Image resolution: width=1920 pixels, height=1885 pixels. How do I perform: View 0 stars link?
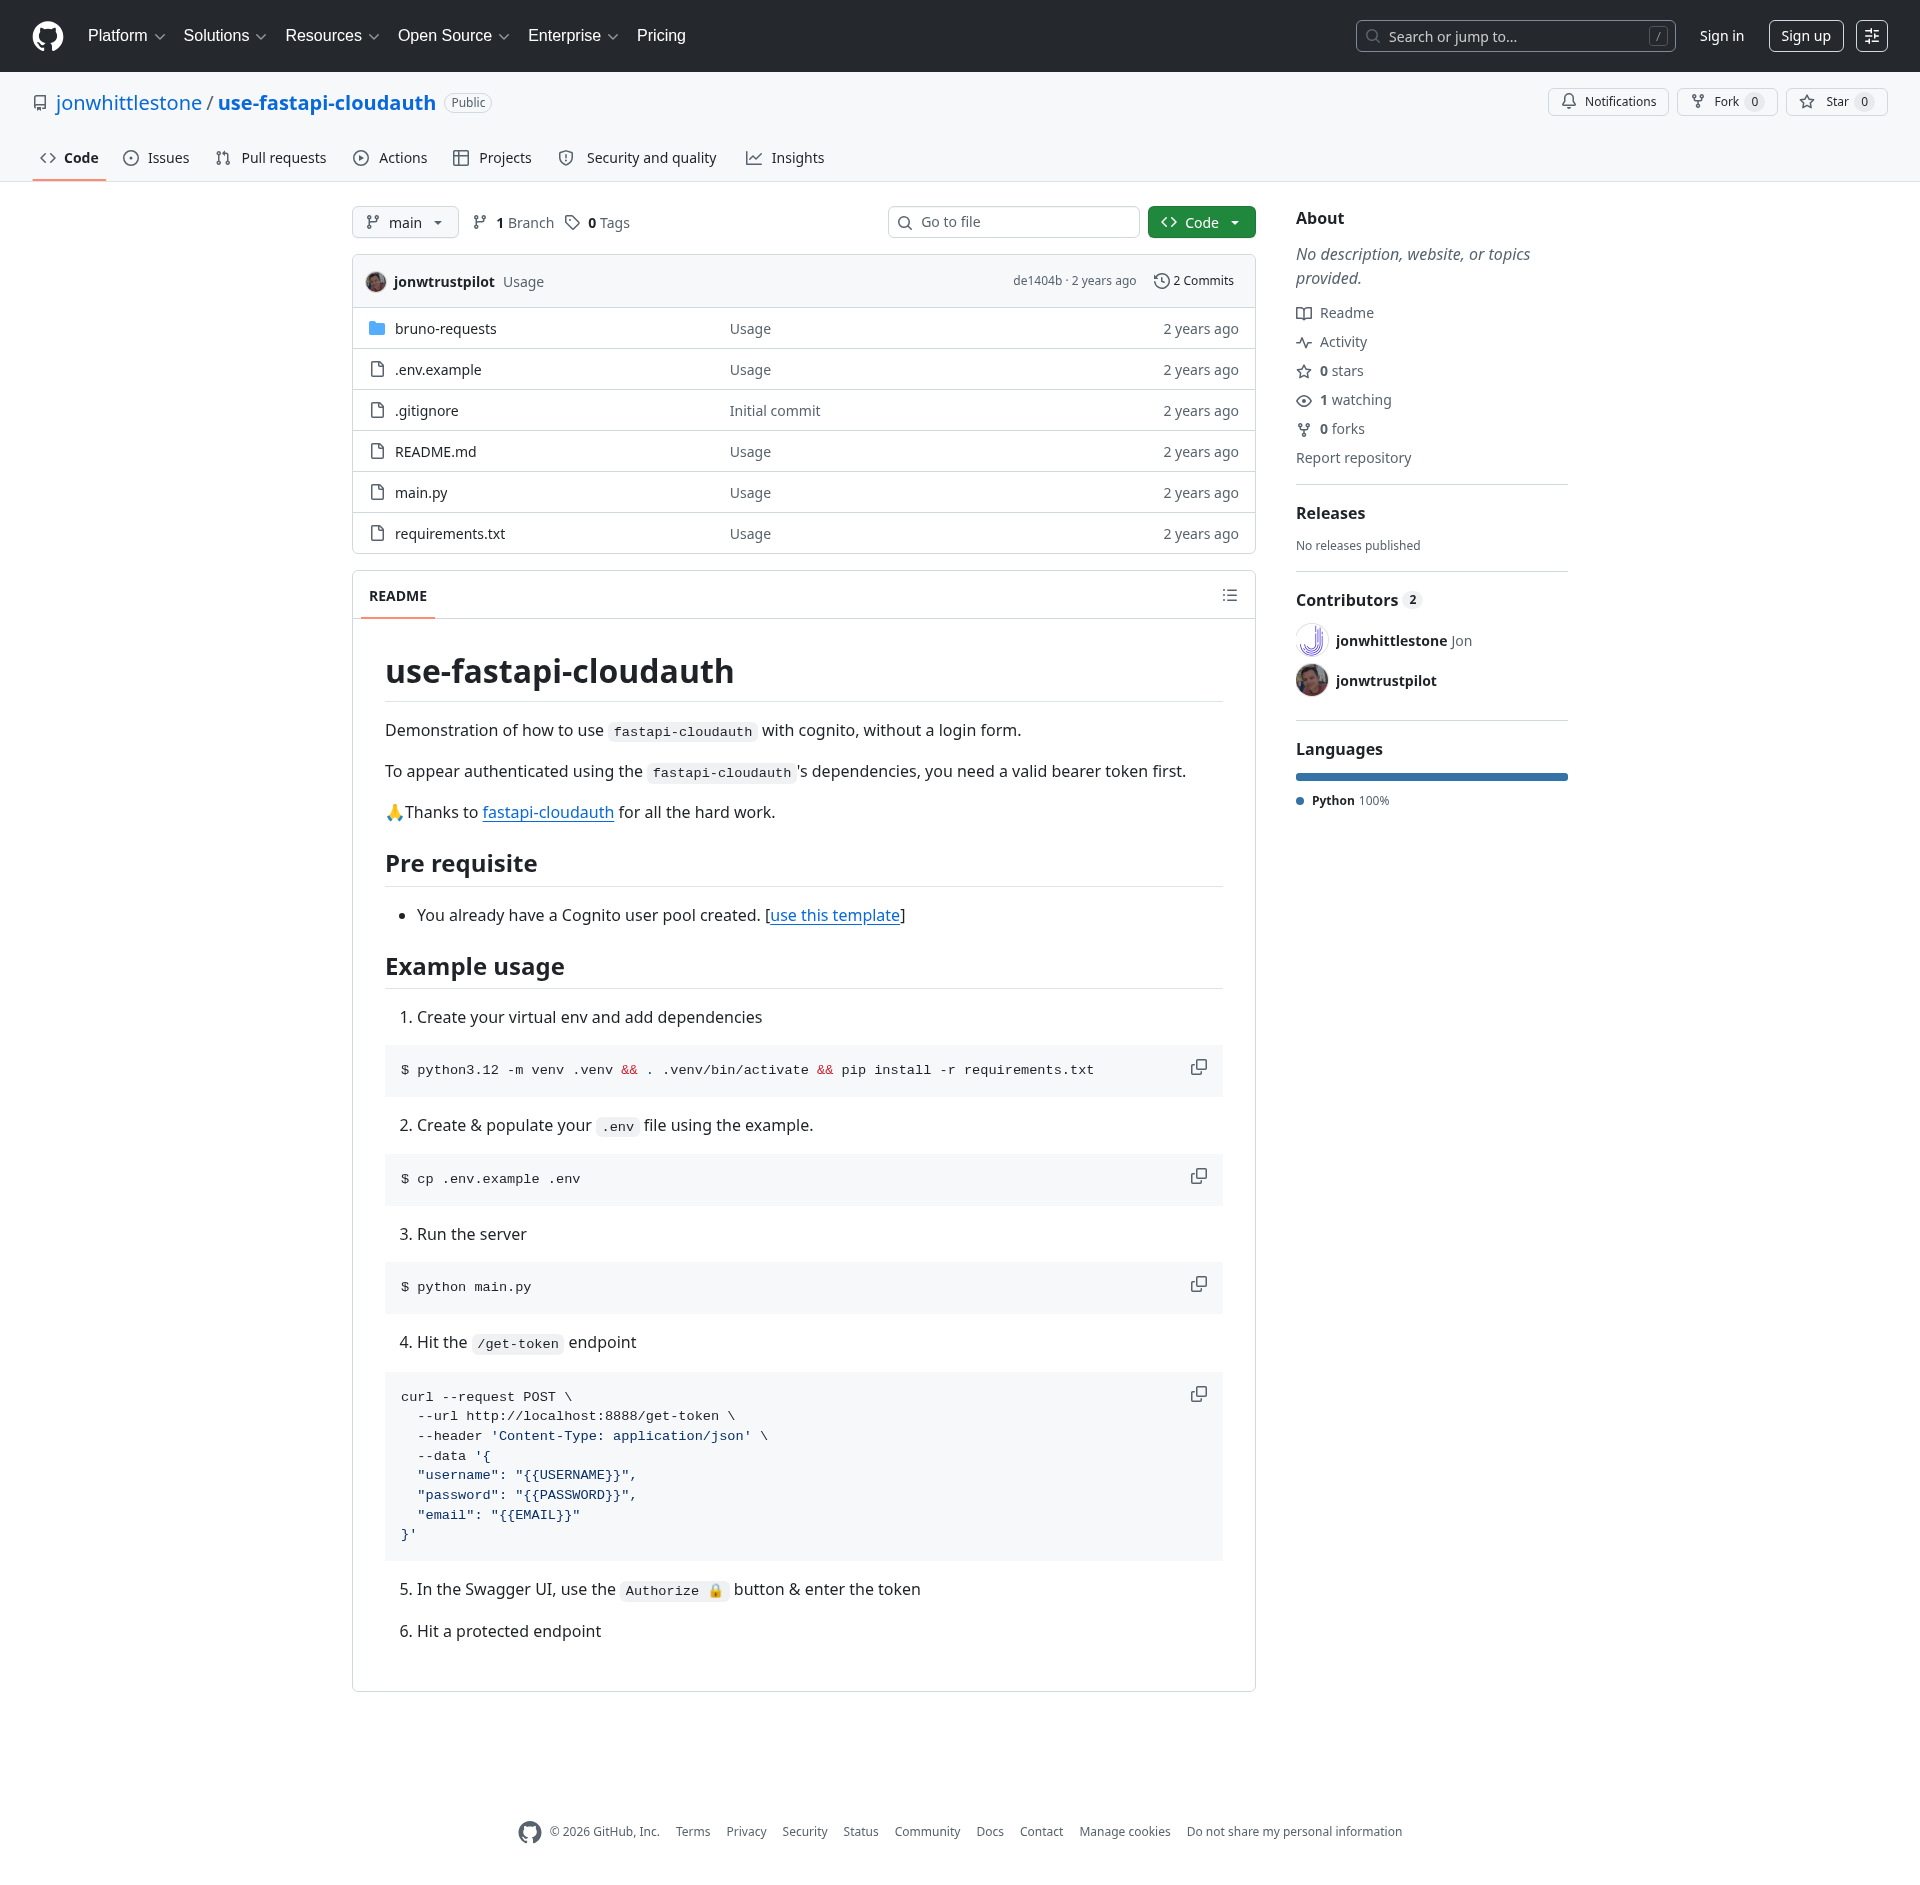pos(1330,371)
